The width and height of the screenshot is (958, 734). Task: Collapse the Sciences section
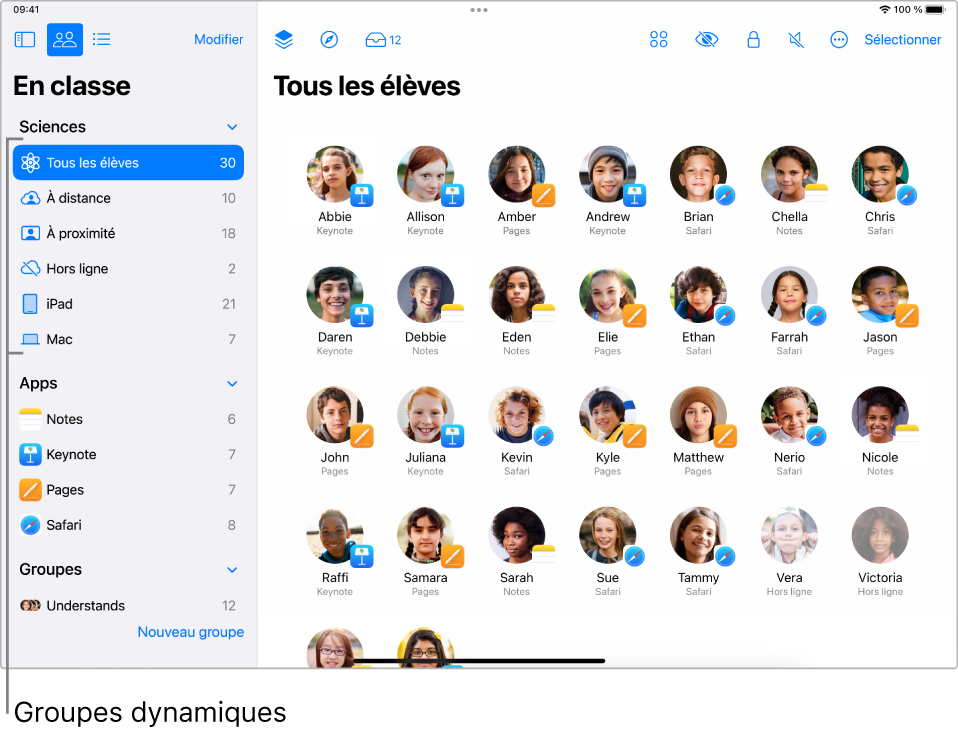click(232, 127)
